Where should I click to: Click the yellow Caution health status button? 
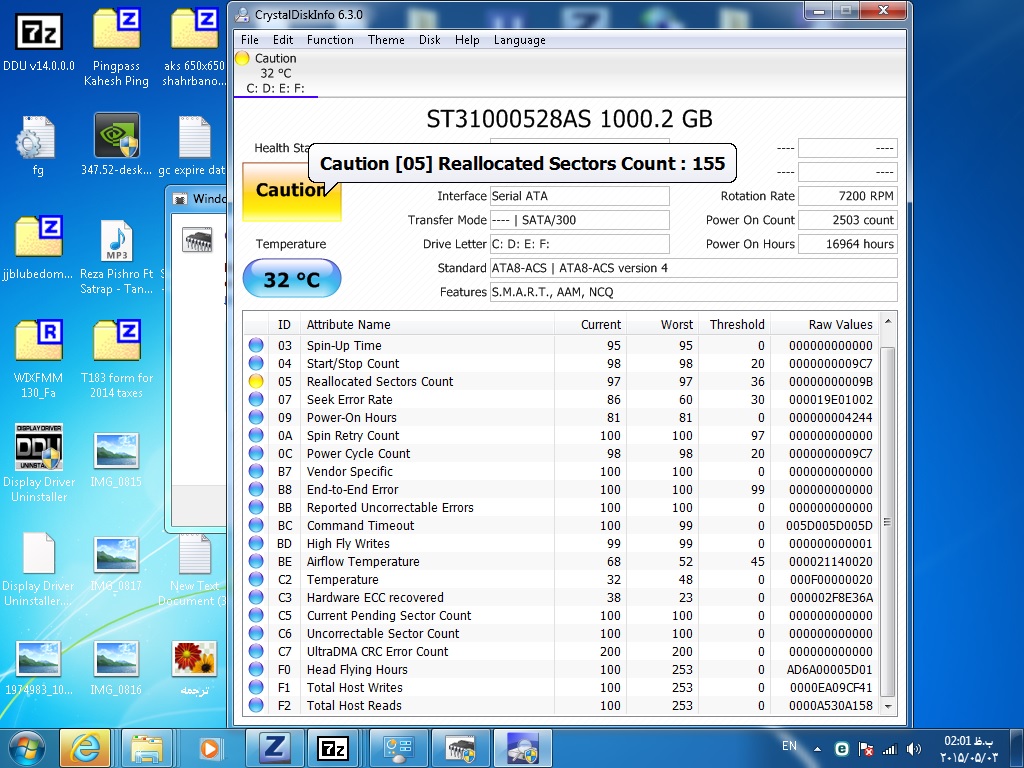click(x=292, y=191)
